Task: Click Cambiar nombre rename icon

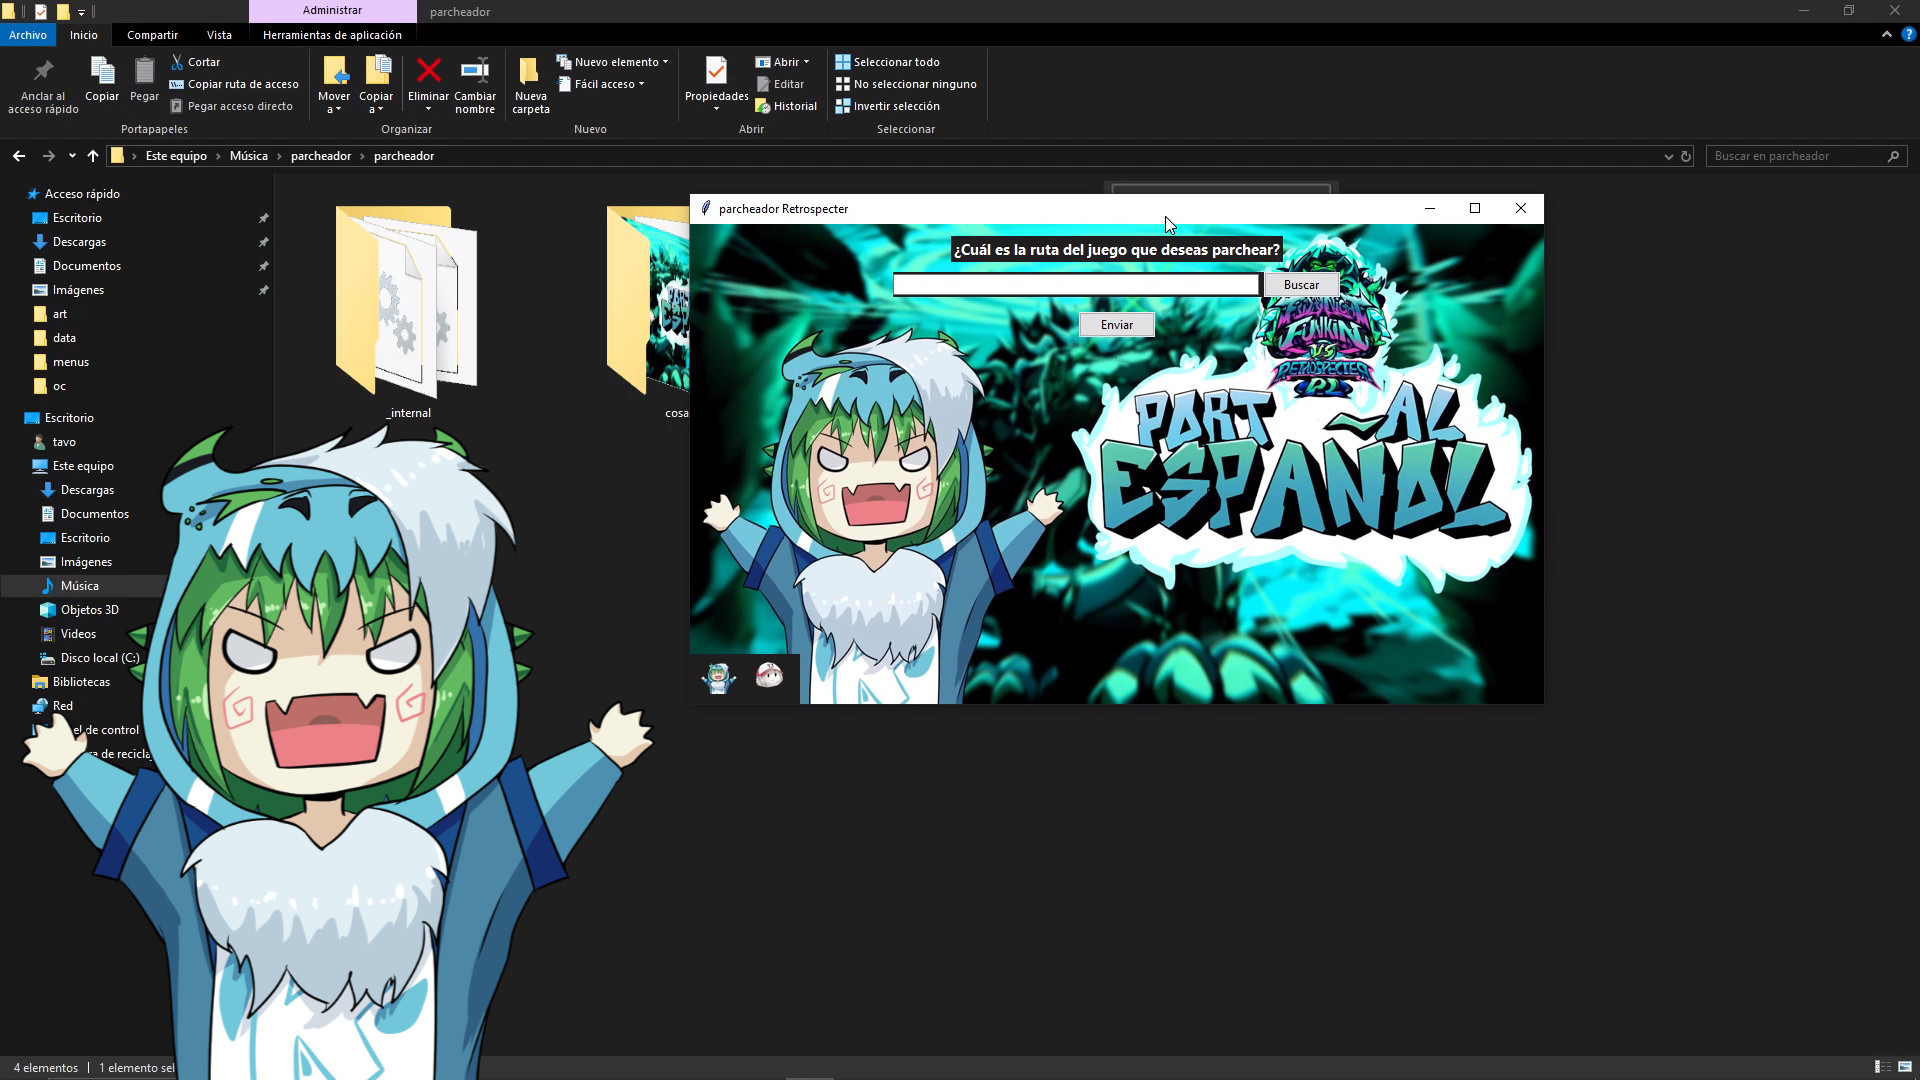Action: pyautogui.click(x=474, y=71)
